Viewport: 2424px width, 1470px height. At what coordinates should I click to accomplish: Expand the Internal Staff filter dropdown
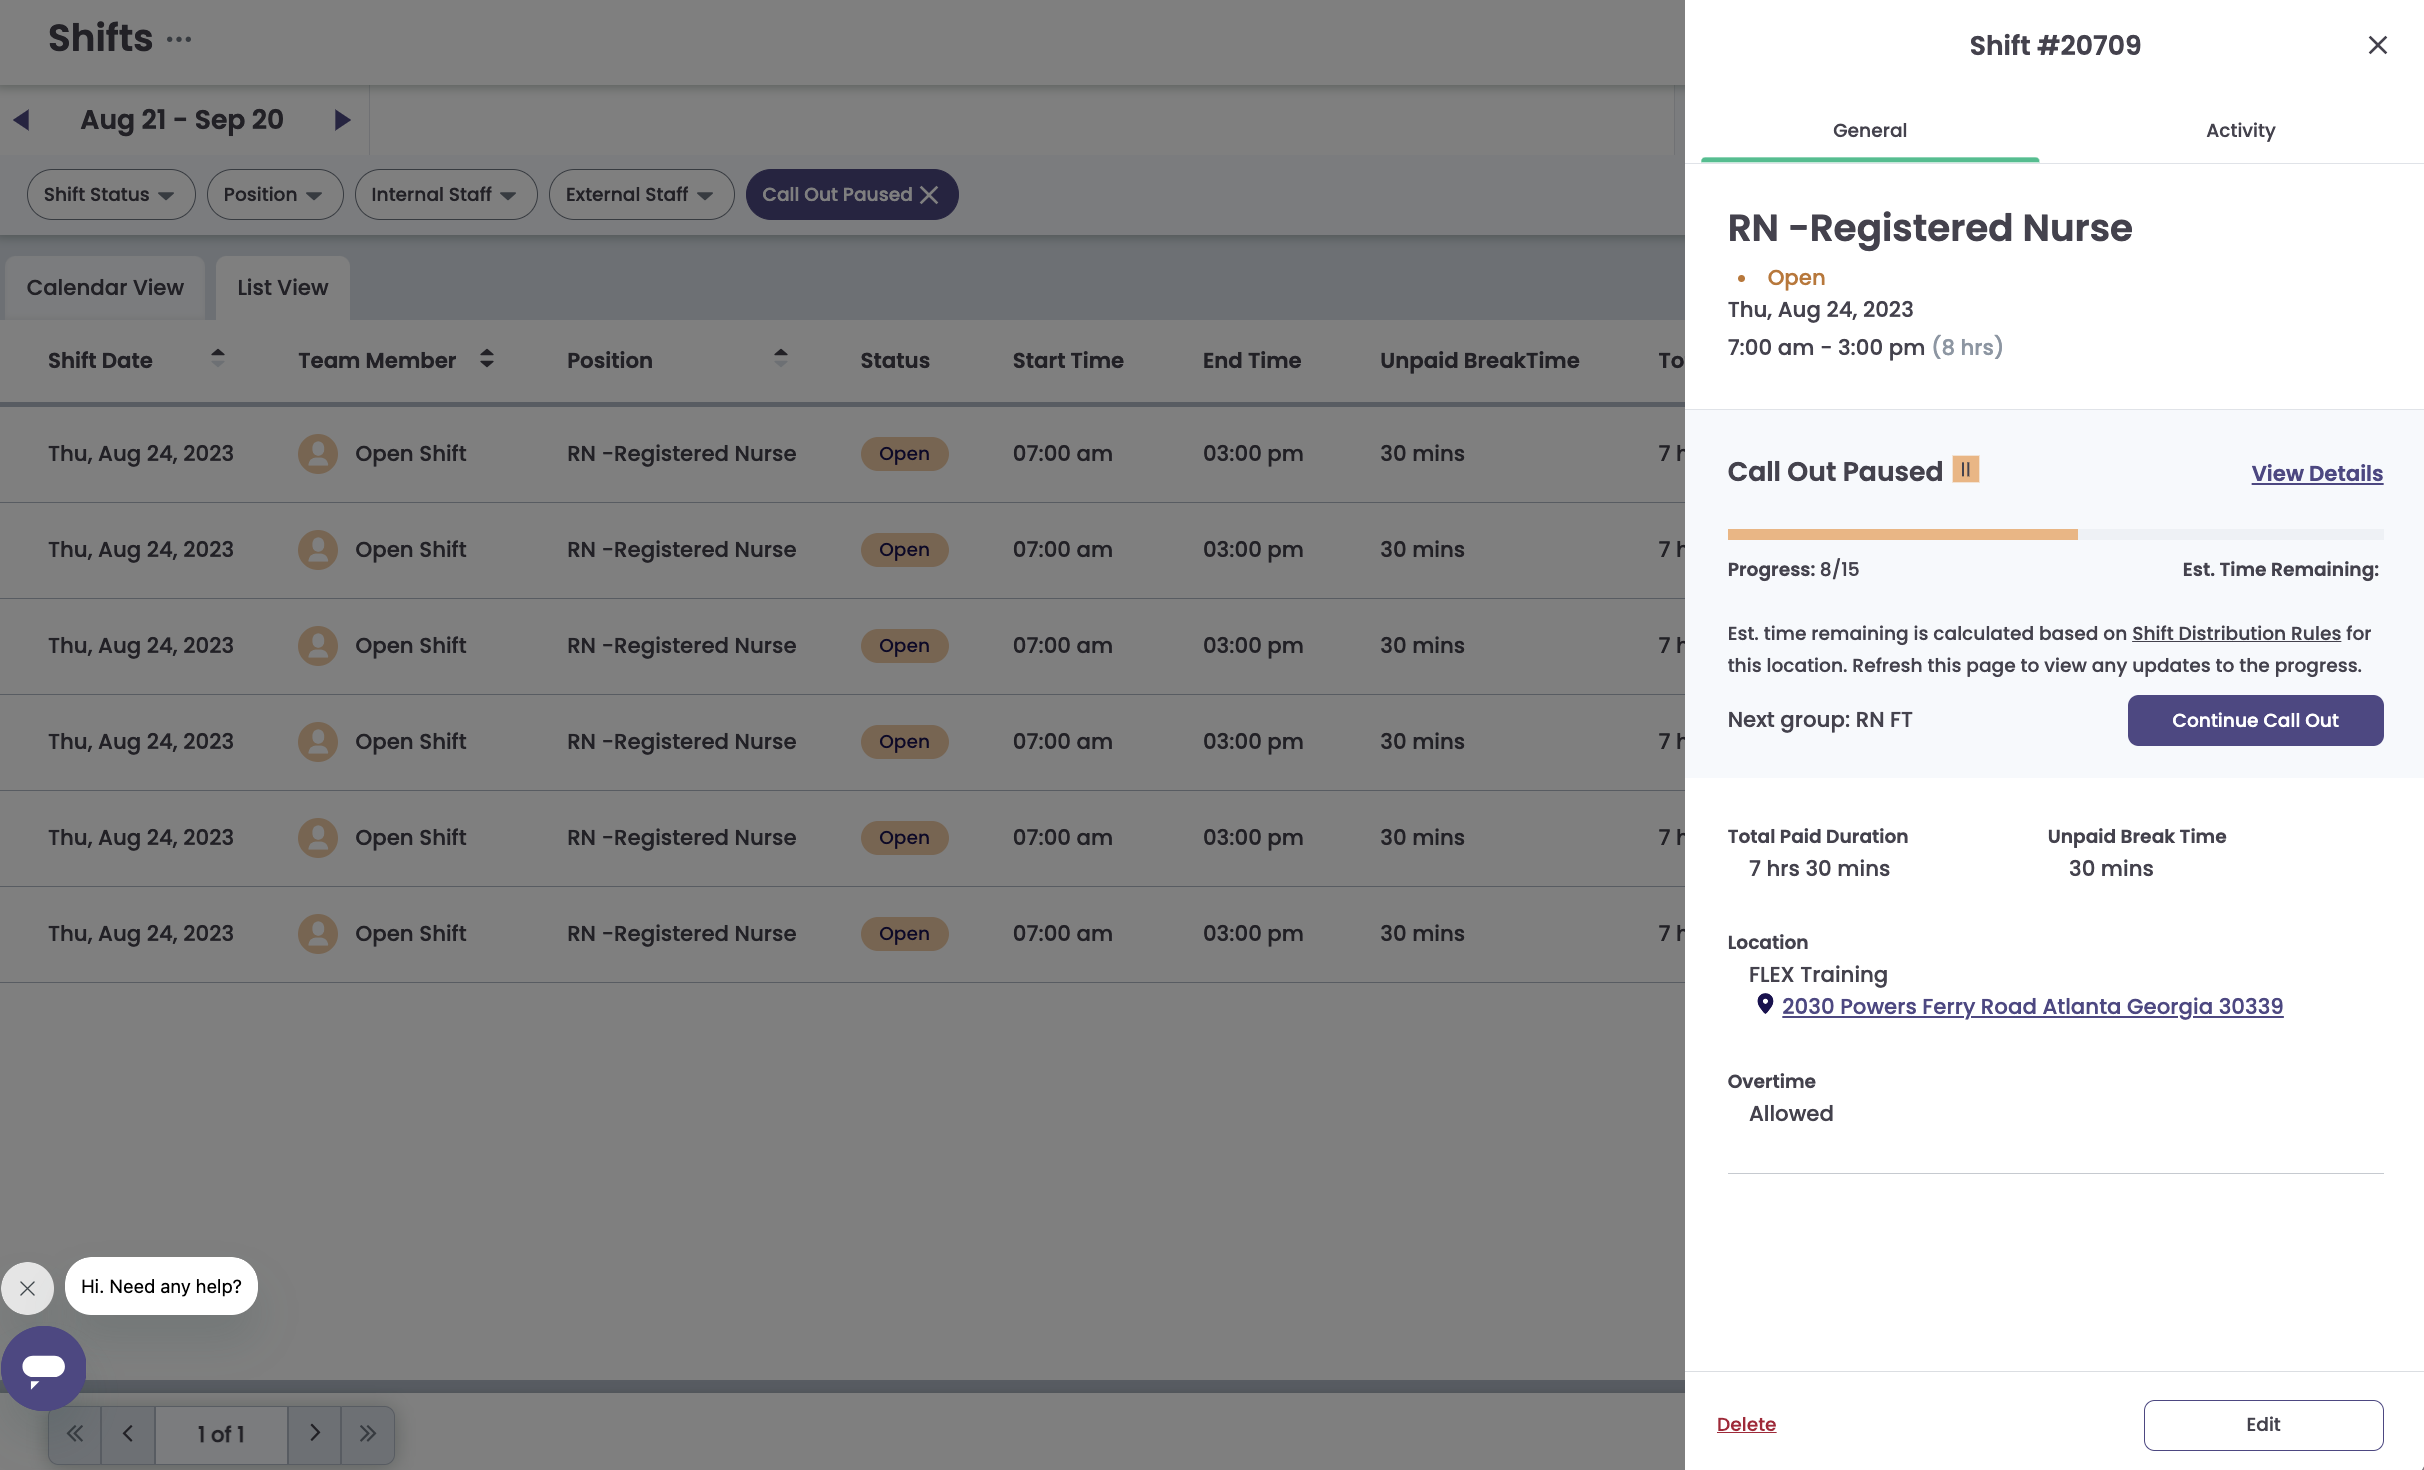446,195
